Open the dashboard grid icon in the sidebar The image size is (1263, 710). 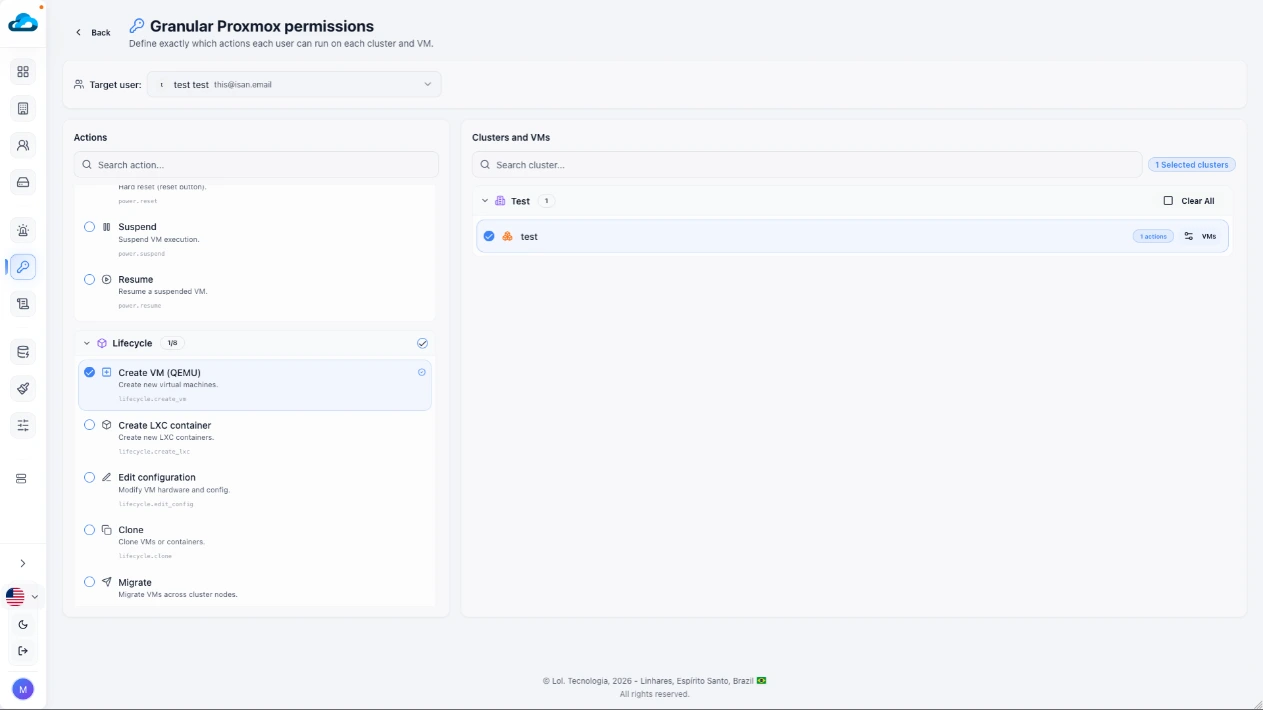click(23, 72)
